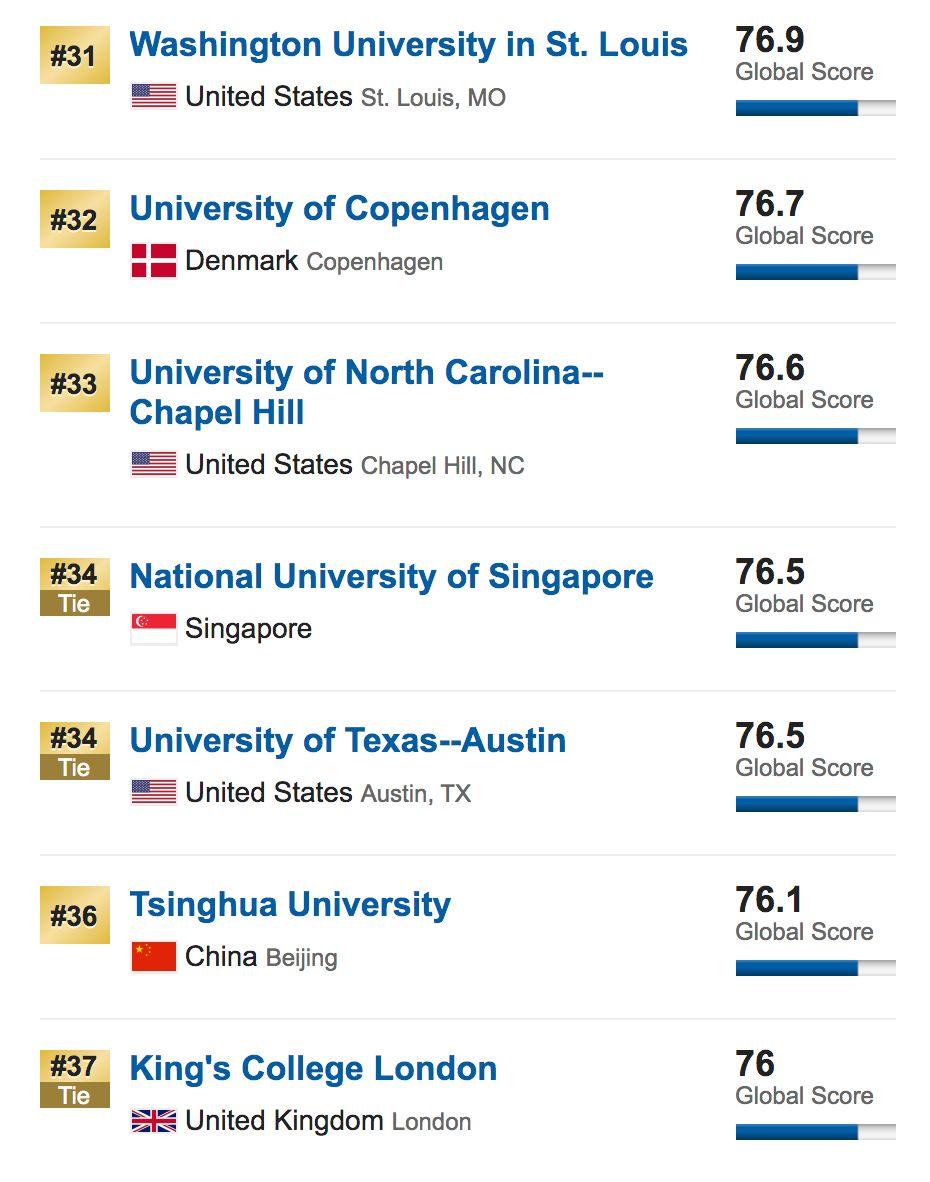The width and height of the screenshot is (930, 1182).
Task: Click the US flag under Washington University
Action: [154, 97]
